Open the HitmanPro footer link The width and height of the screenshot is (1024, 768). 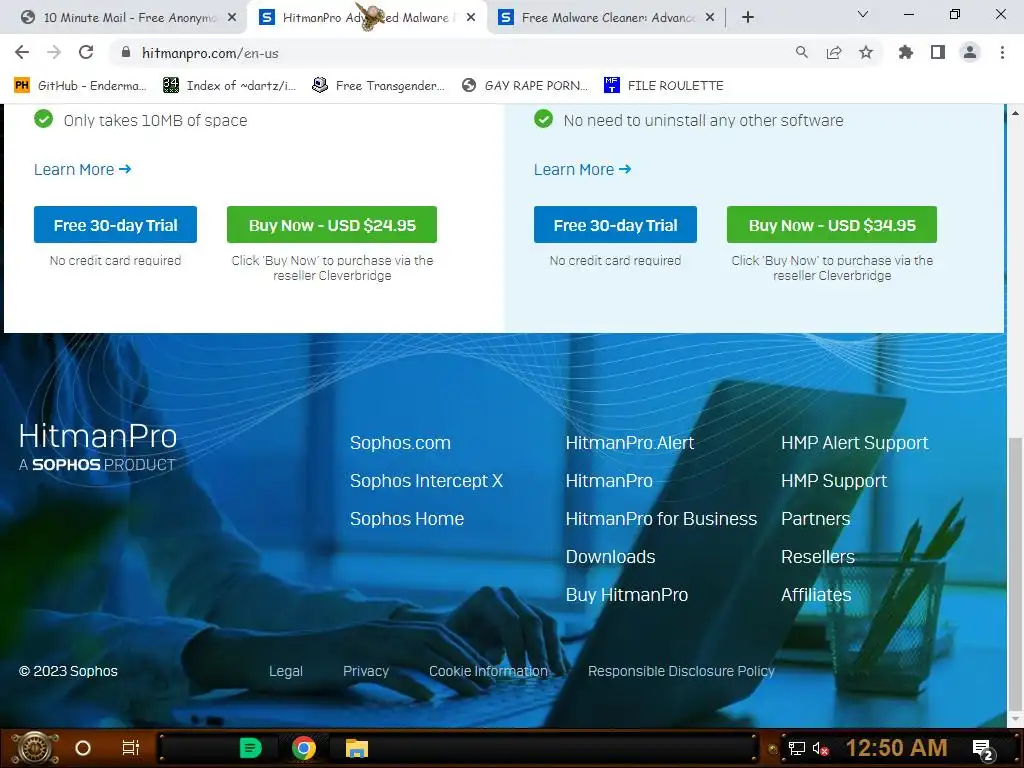[609, 481]
